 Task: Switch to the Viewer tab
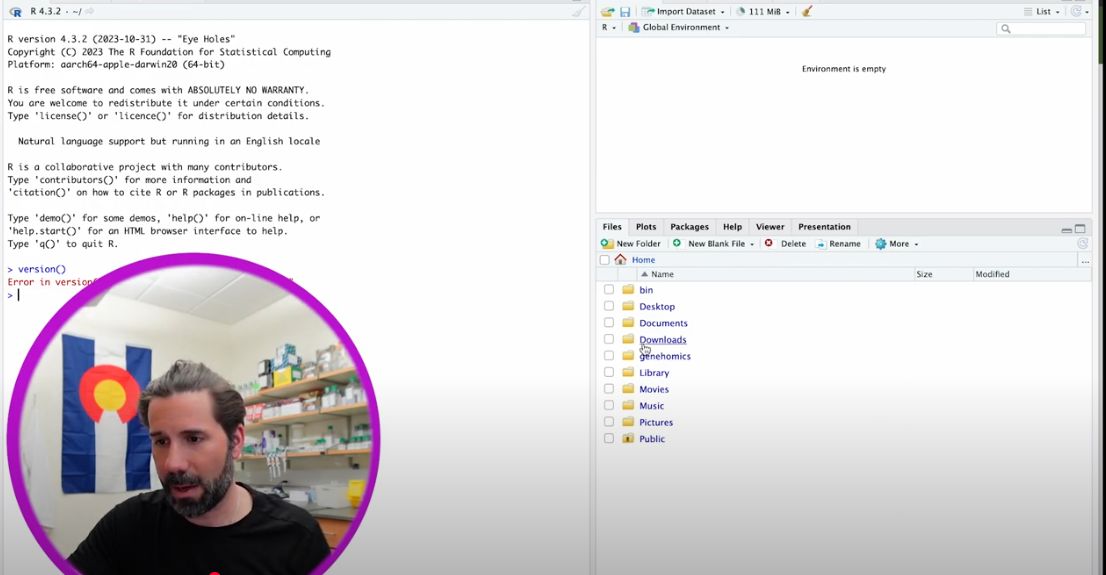tap(770, 226)
